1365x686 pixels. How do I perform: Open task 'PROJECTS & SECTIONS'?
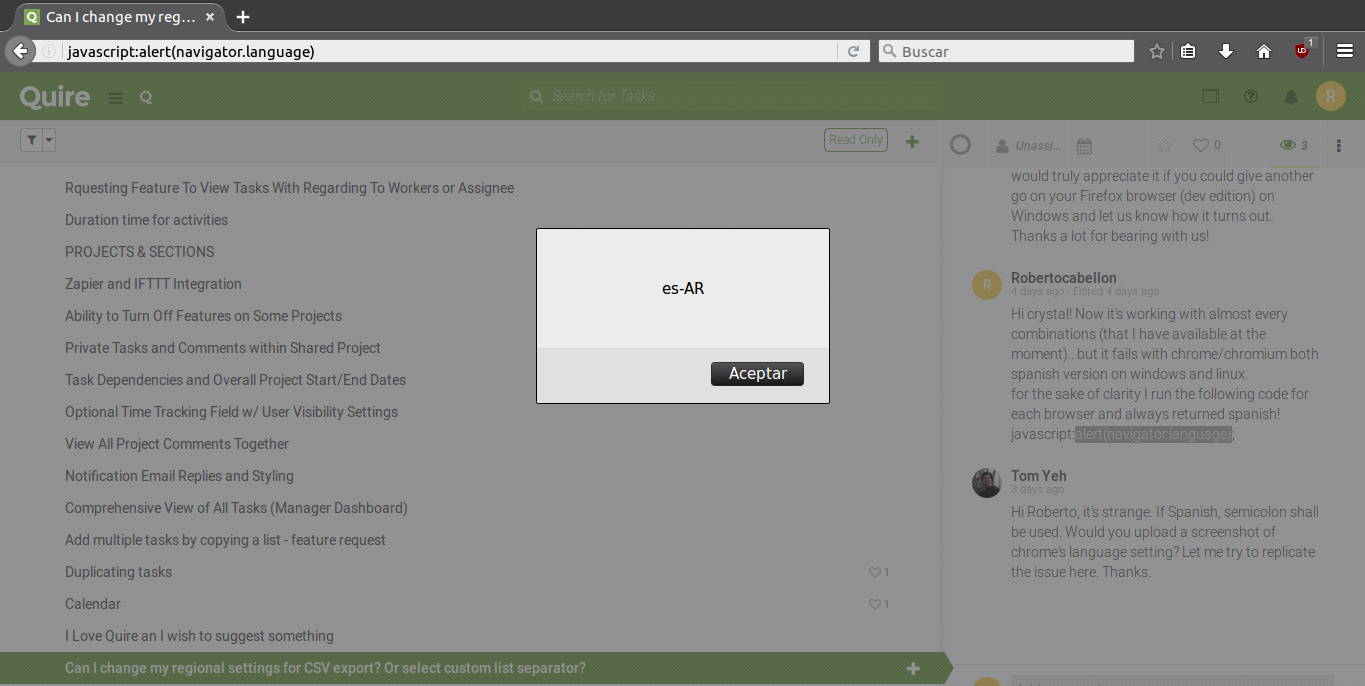[x=139, y=252]
